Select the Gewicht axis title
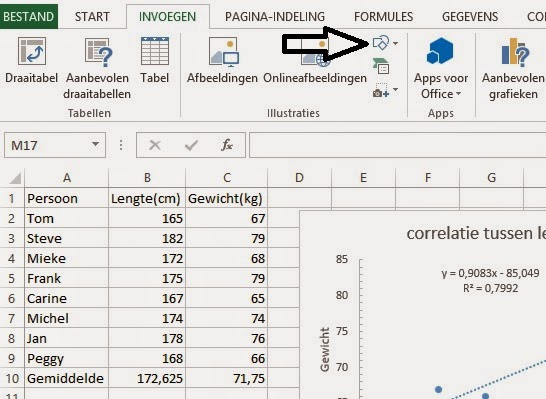Screen dimensions: 546x399 [x=325, y=350]
